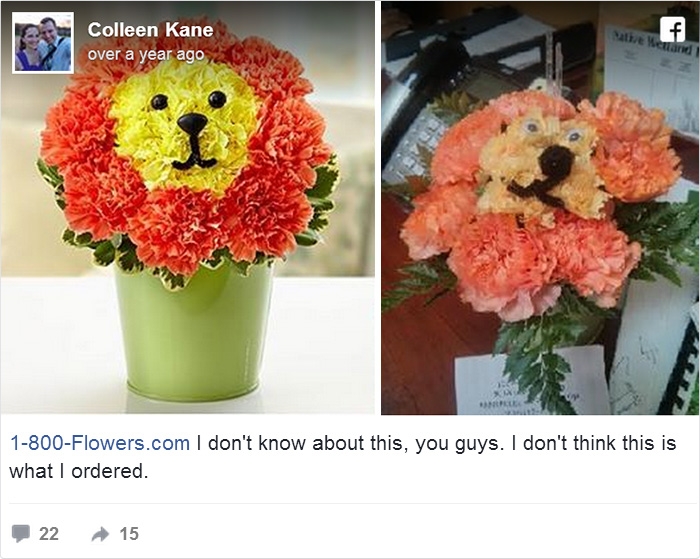Click the share count 15

[129, 534]
